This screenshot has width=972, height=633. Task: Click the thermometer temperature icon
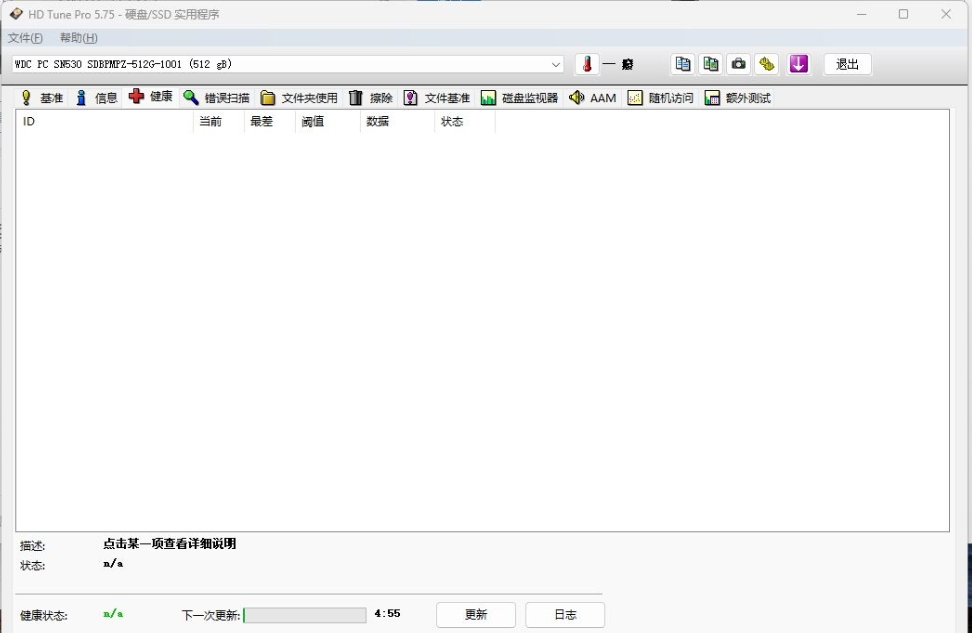[x=587, y=64]
